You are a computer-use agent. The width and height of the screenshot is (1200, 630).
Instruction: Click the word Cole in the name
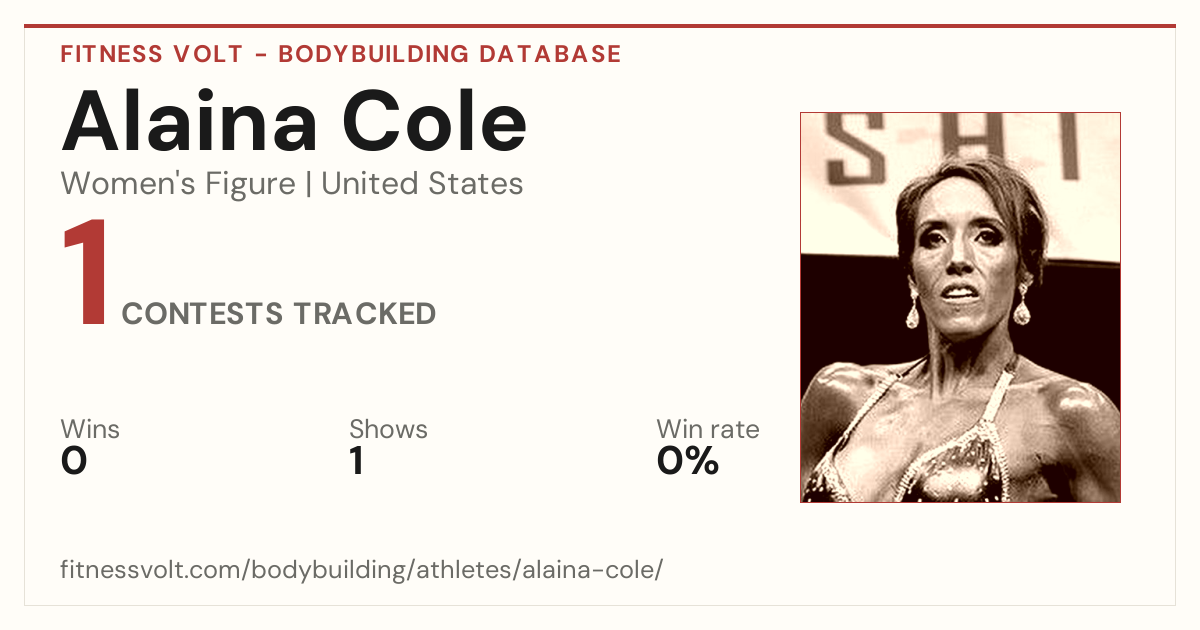coord(435,122)
